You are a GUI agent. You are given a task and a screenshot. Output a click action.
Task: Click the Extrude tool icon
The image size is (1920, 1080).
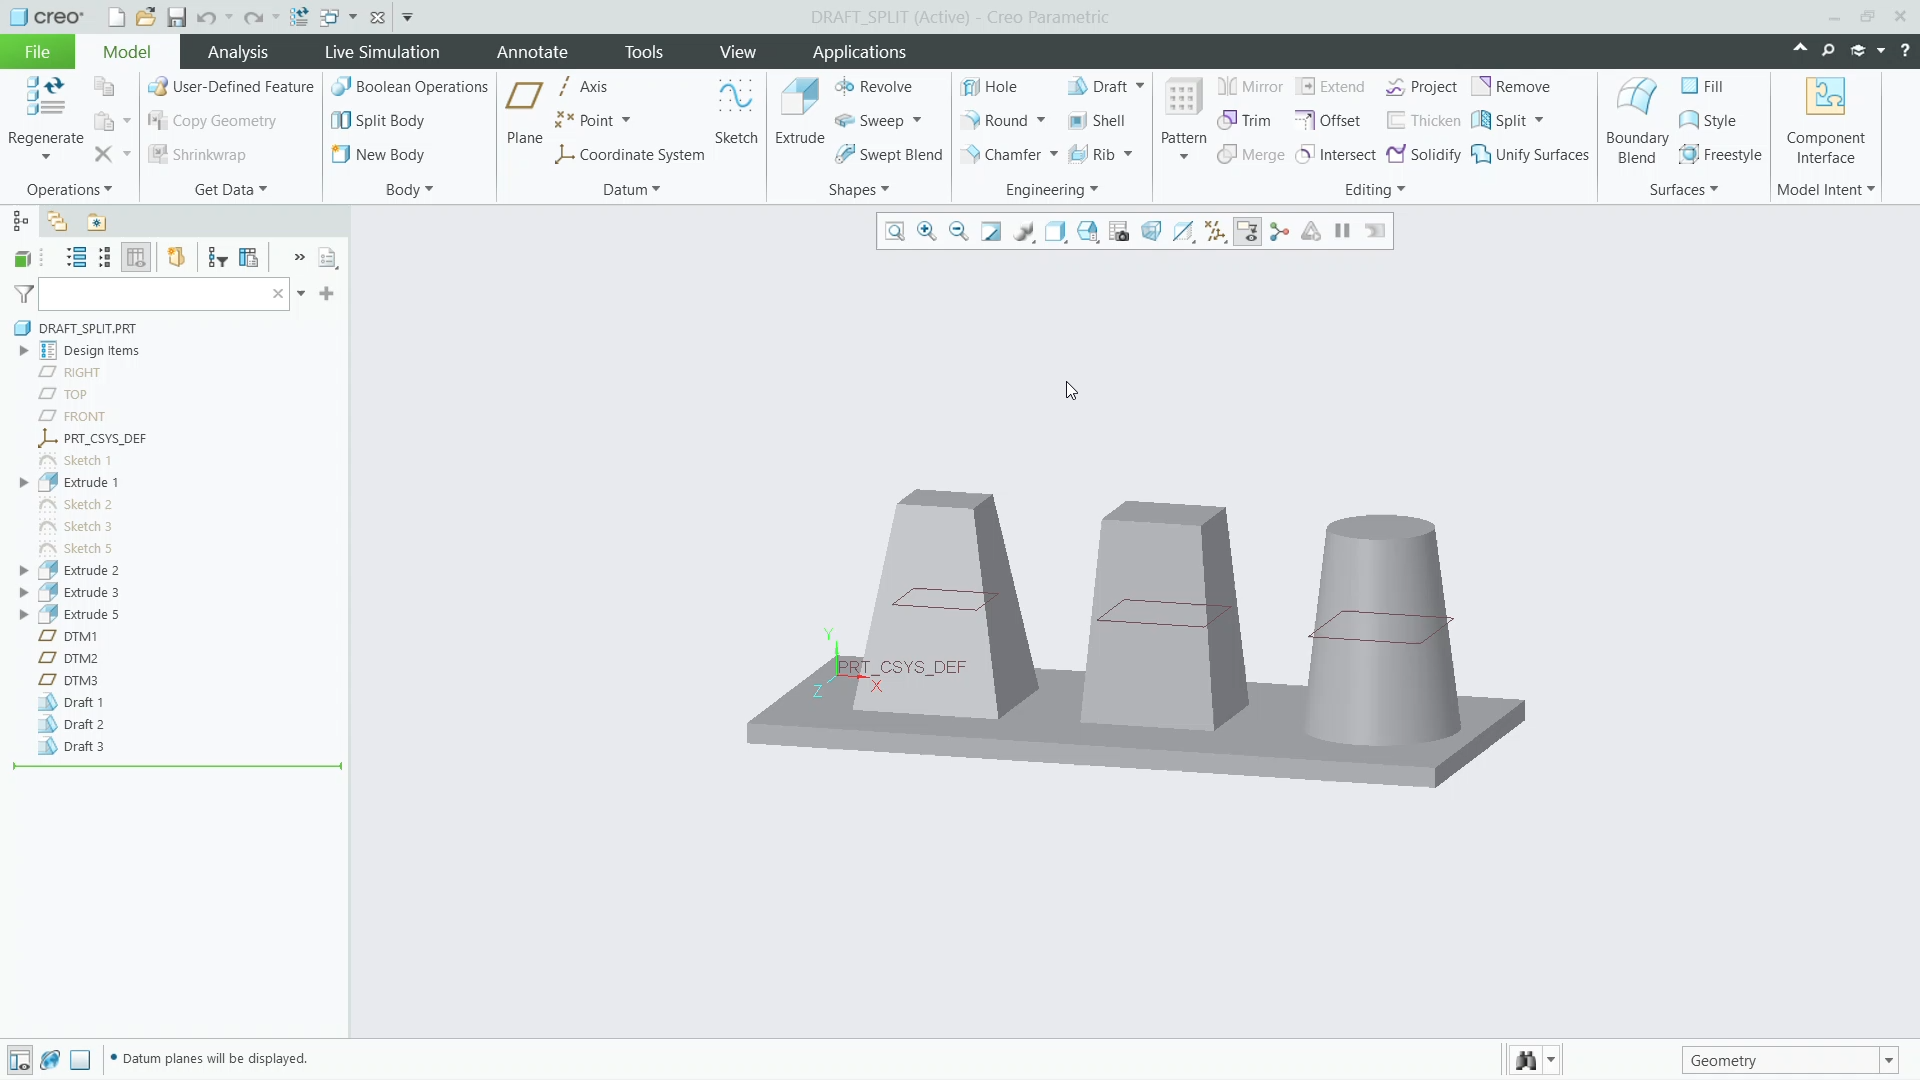[800, 97]
